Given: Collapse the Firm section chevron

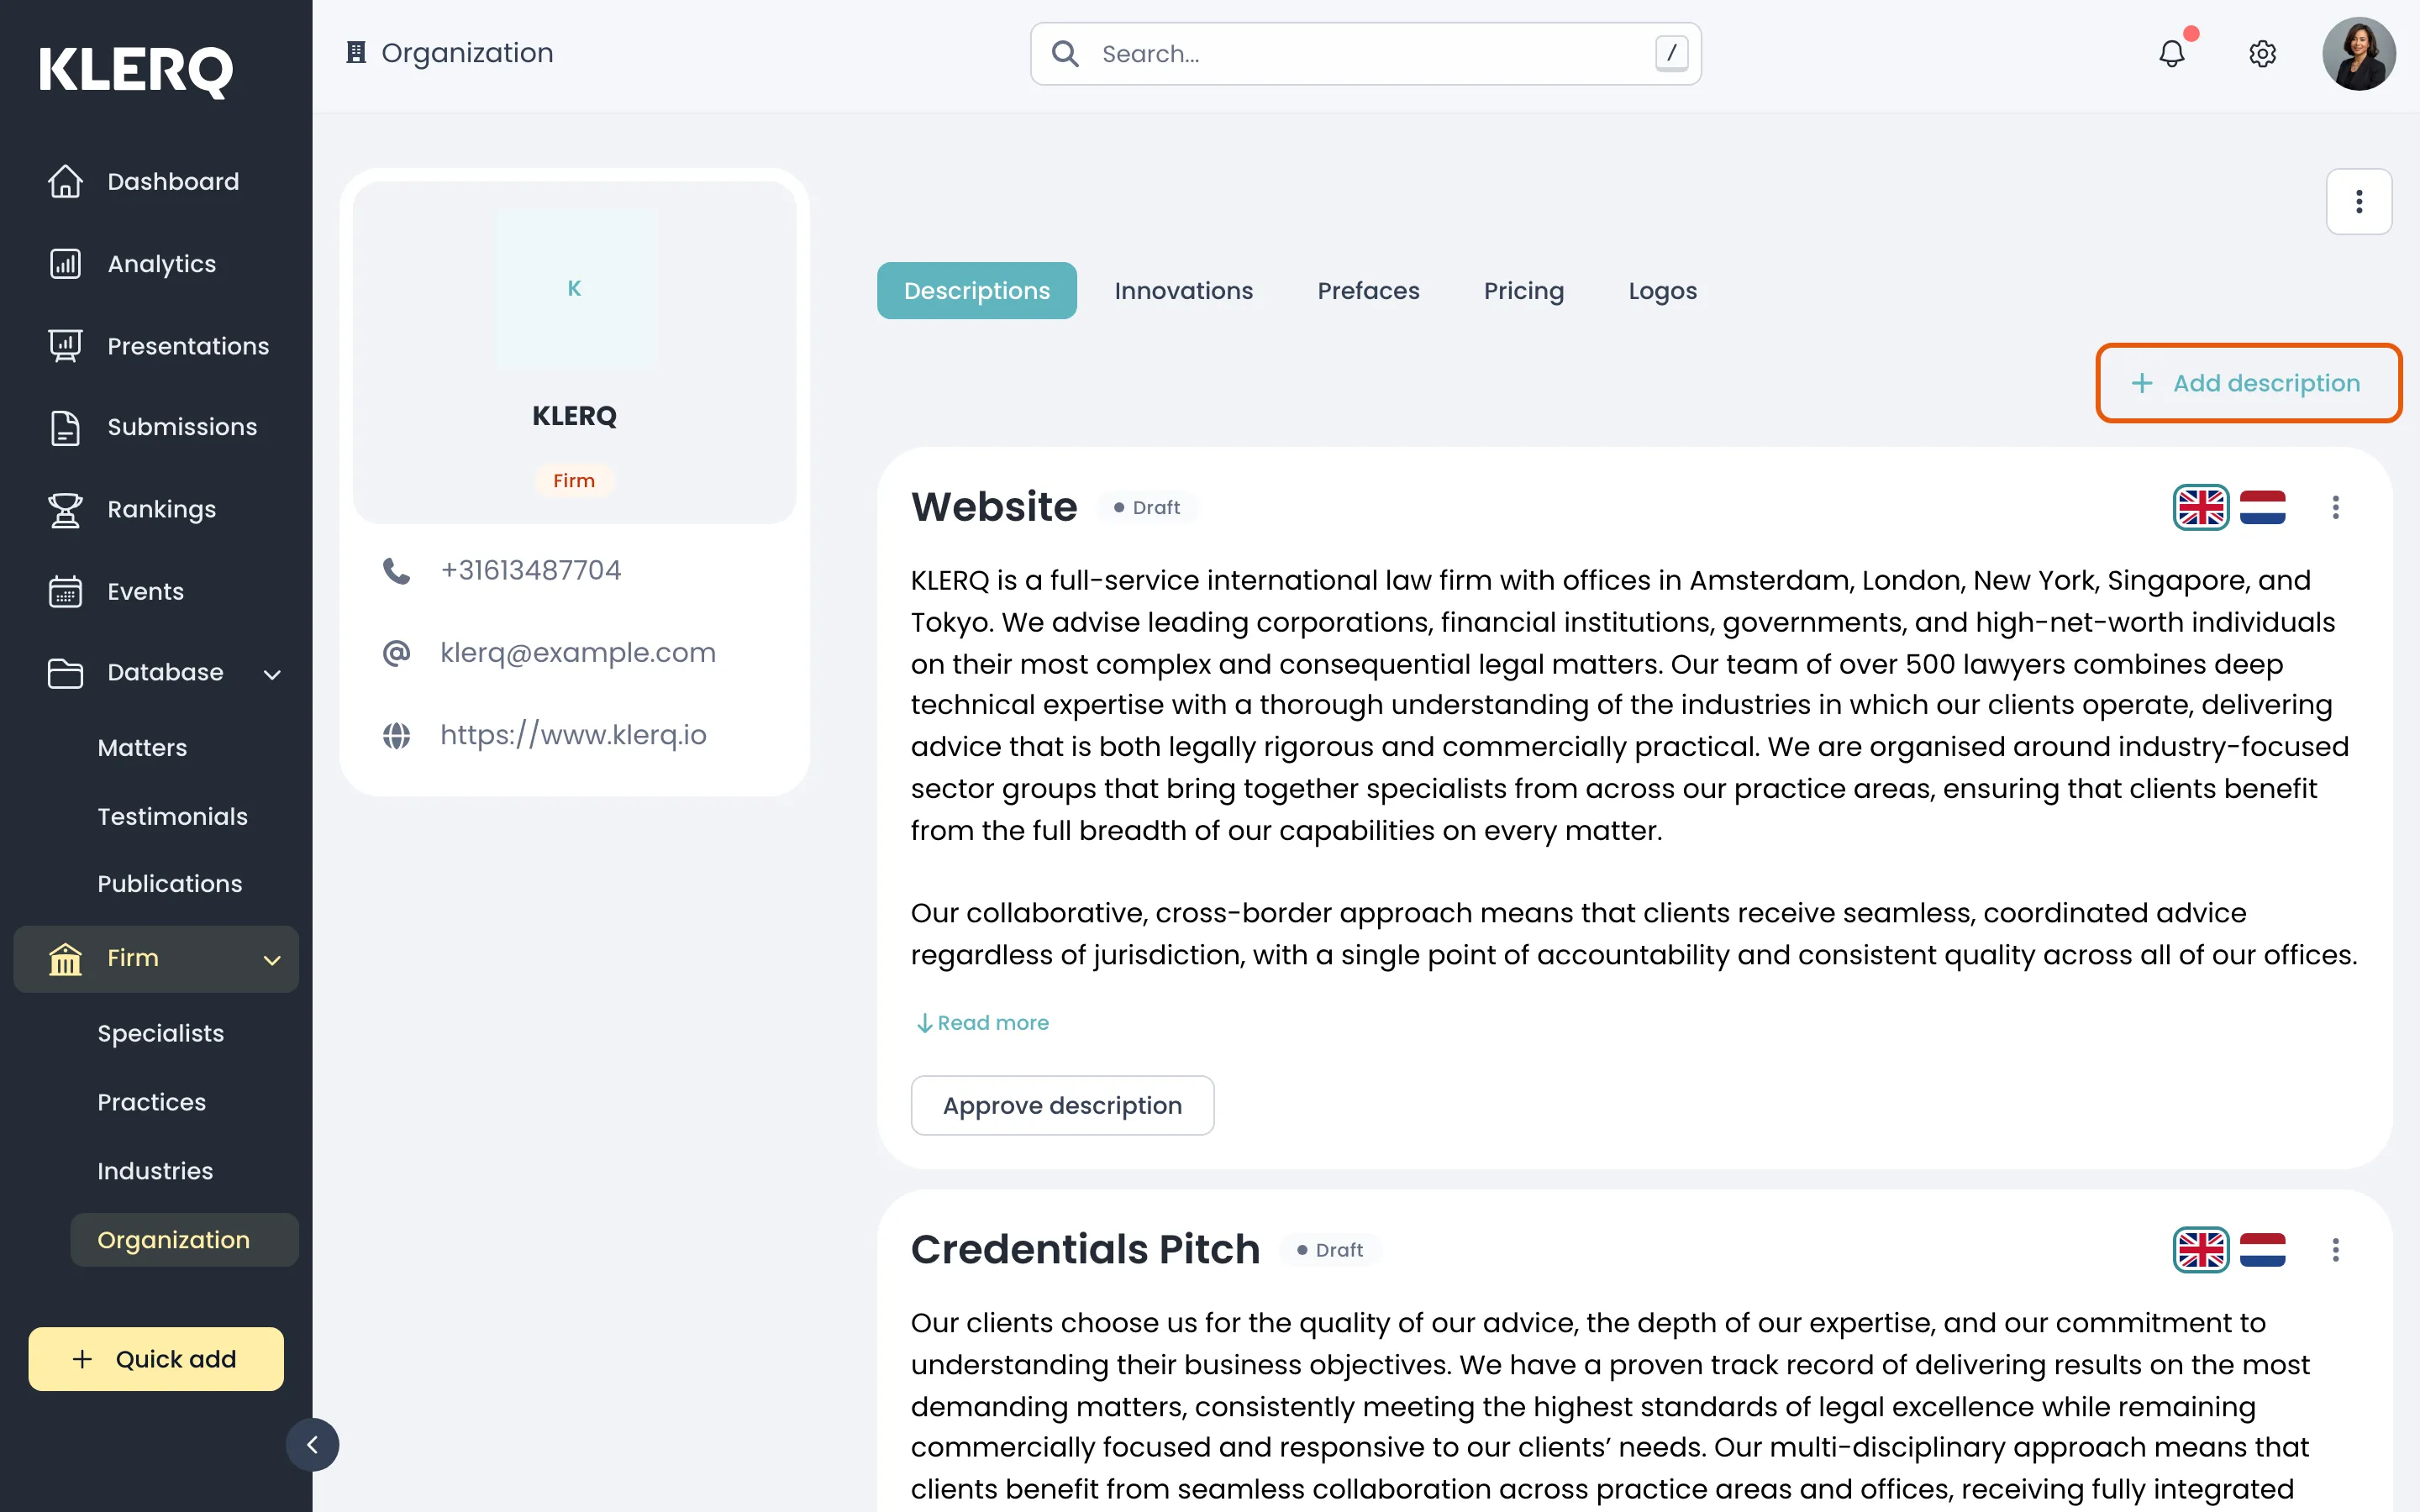Looking at the screenshot, I should (272, 960).
